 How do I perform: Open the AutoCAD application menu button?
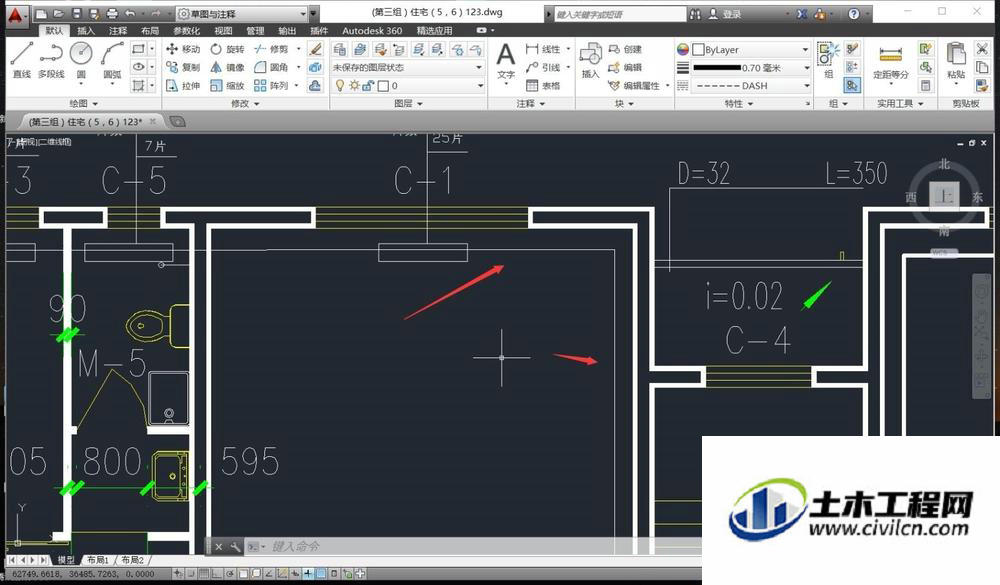point(15,15)
